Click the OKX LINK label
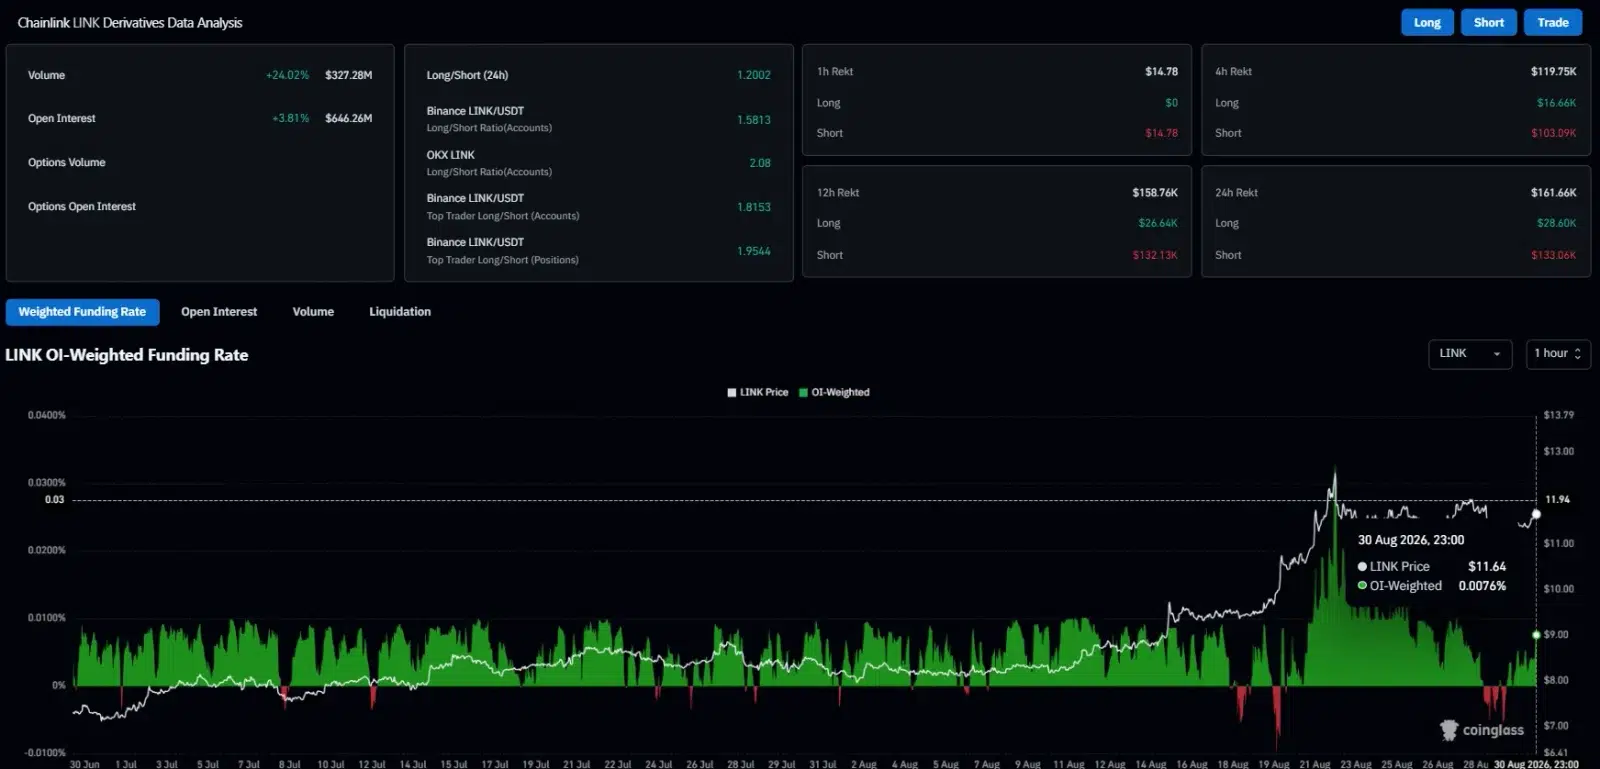Image resolution: width=1600 pixels, height=769 pixels. coord(451,155)
